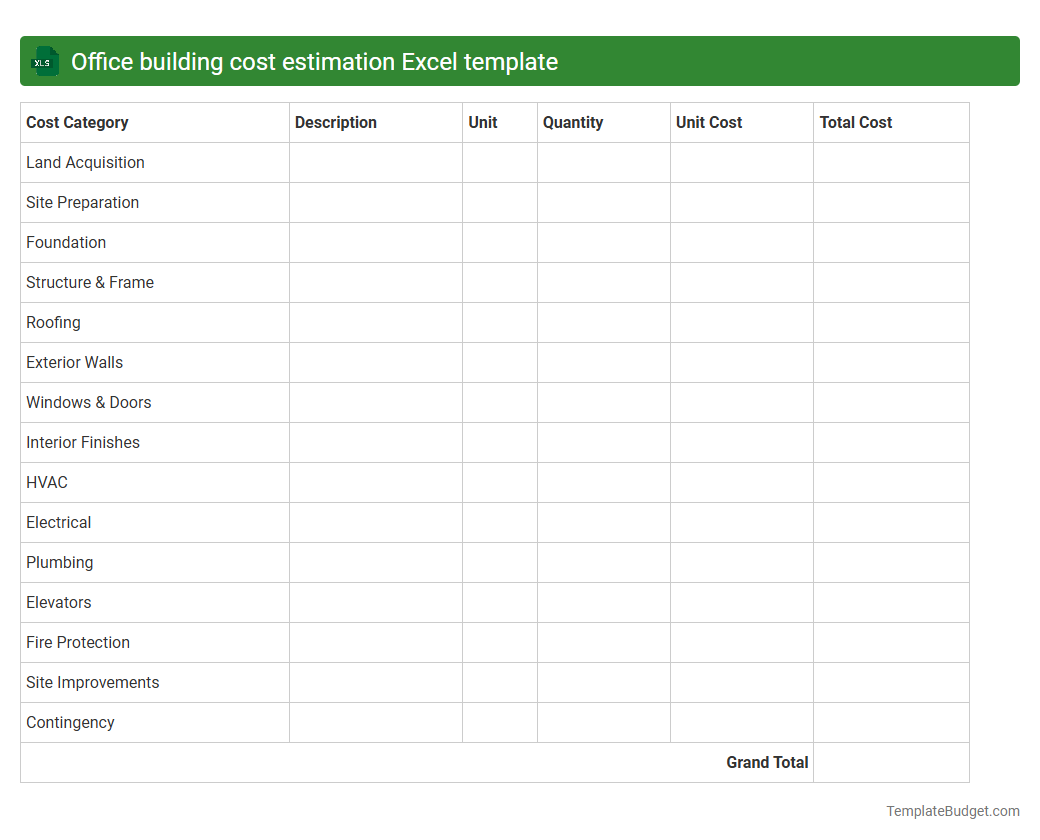Click the HVAC category cell
Screen dimensions: 1040x840
coord(47,482)
